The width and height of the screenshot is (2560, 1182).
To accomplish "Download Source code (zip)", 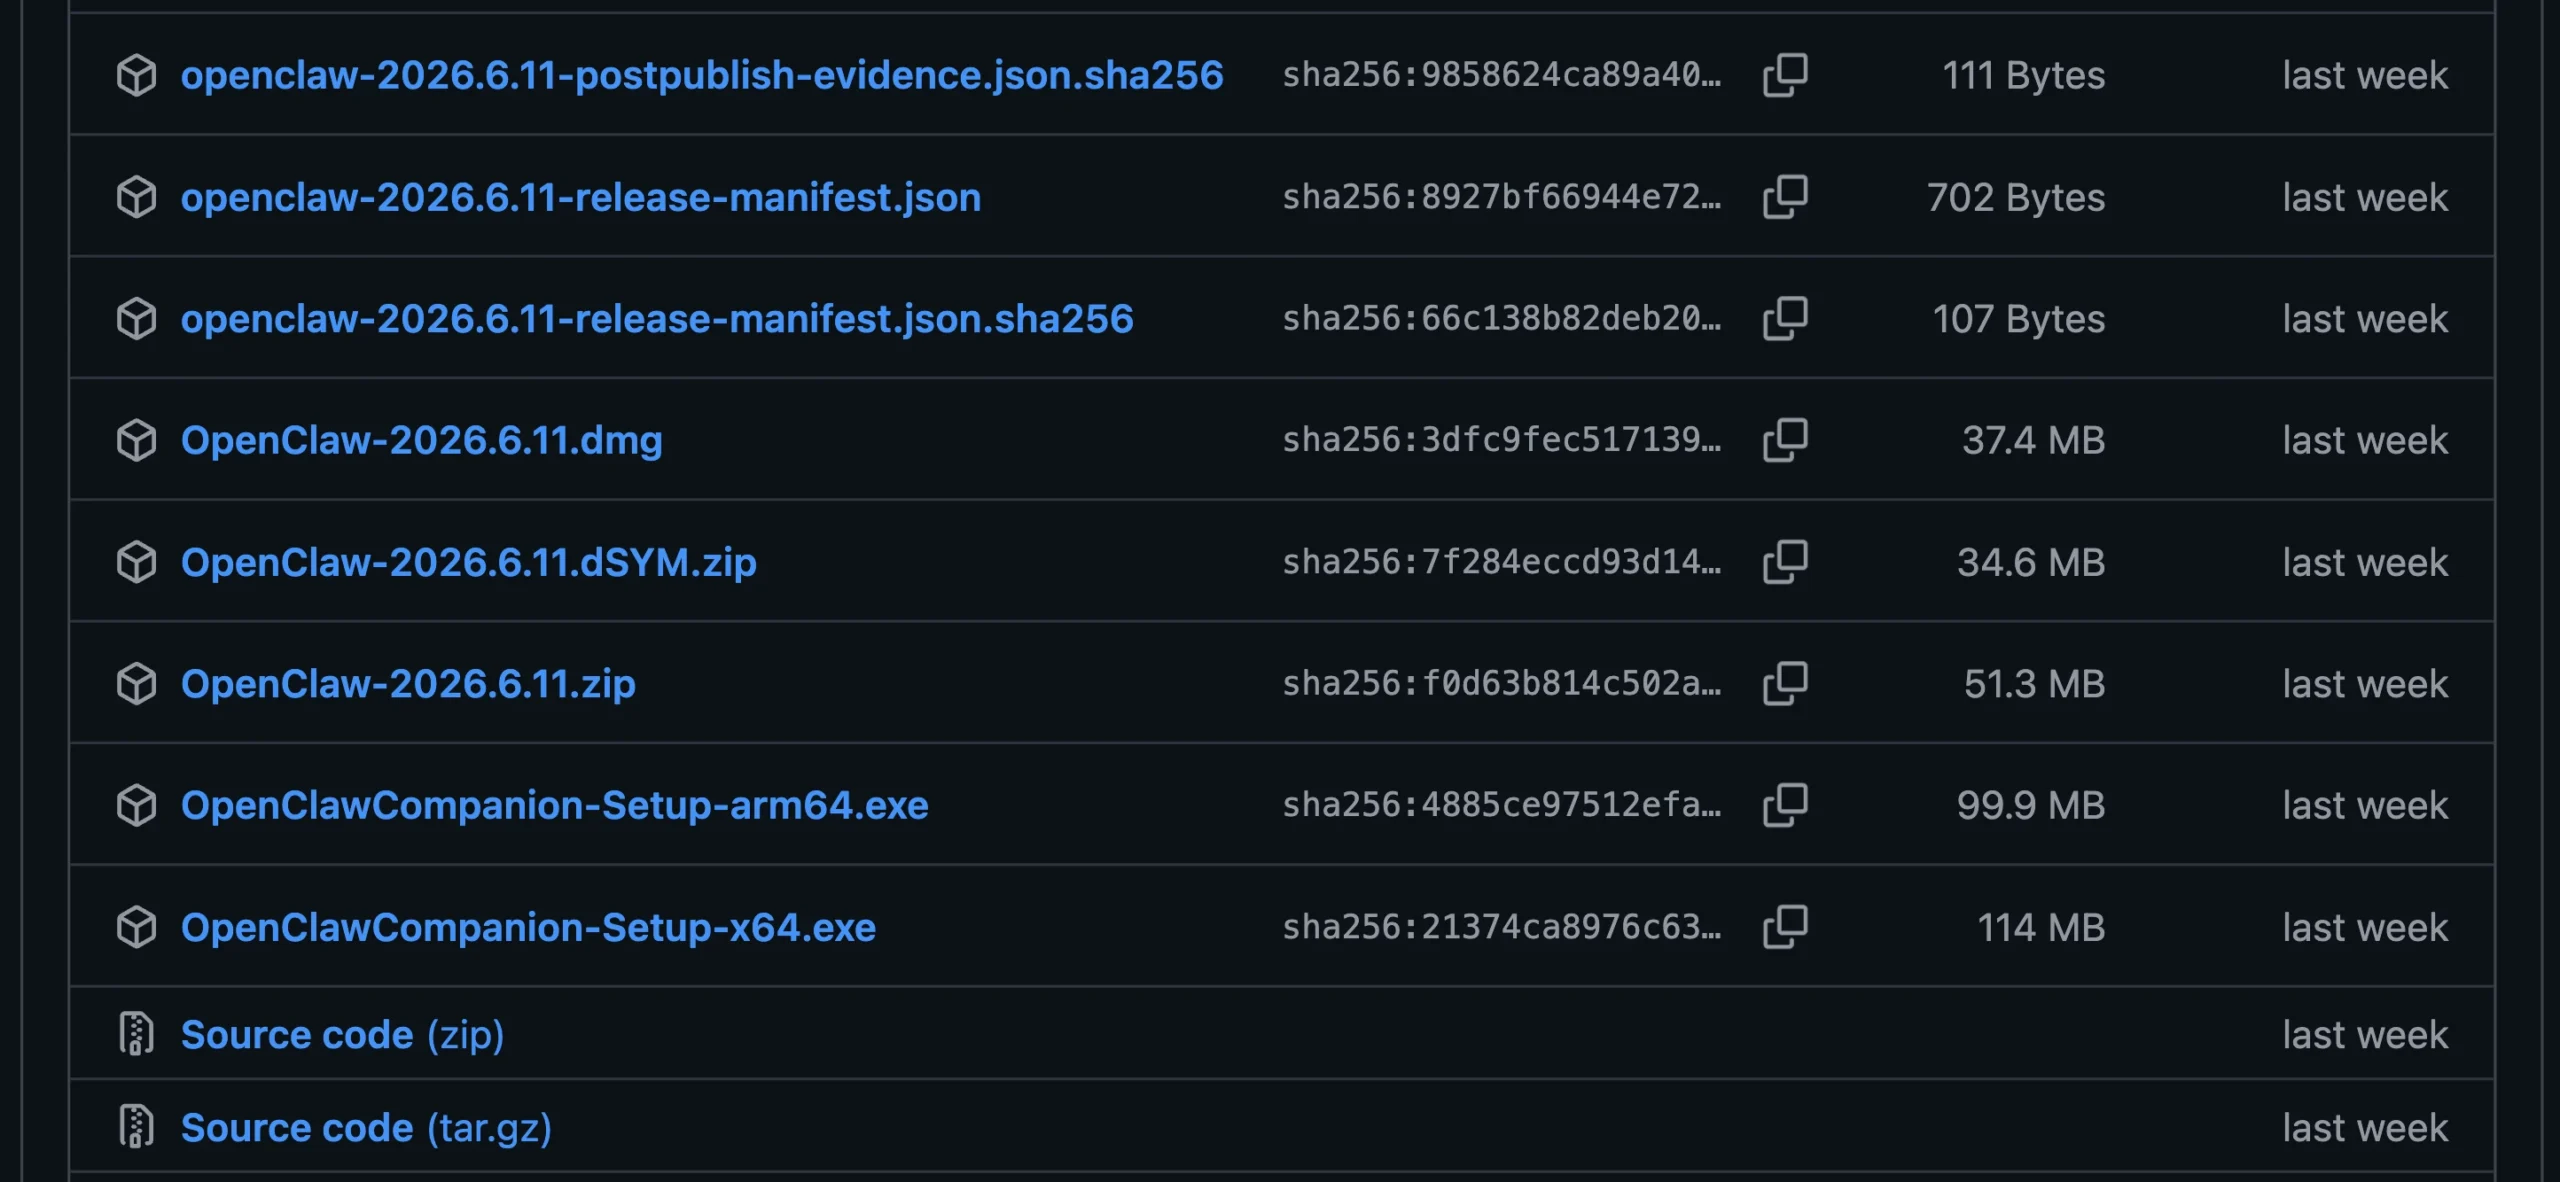I will click(x=342, y=1034).
